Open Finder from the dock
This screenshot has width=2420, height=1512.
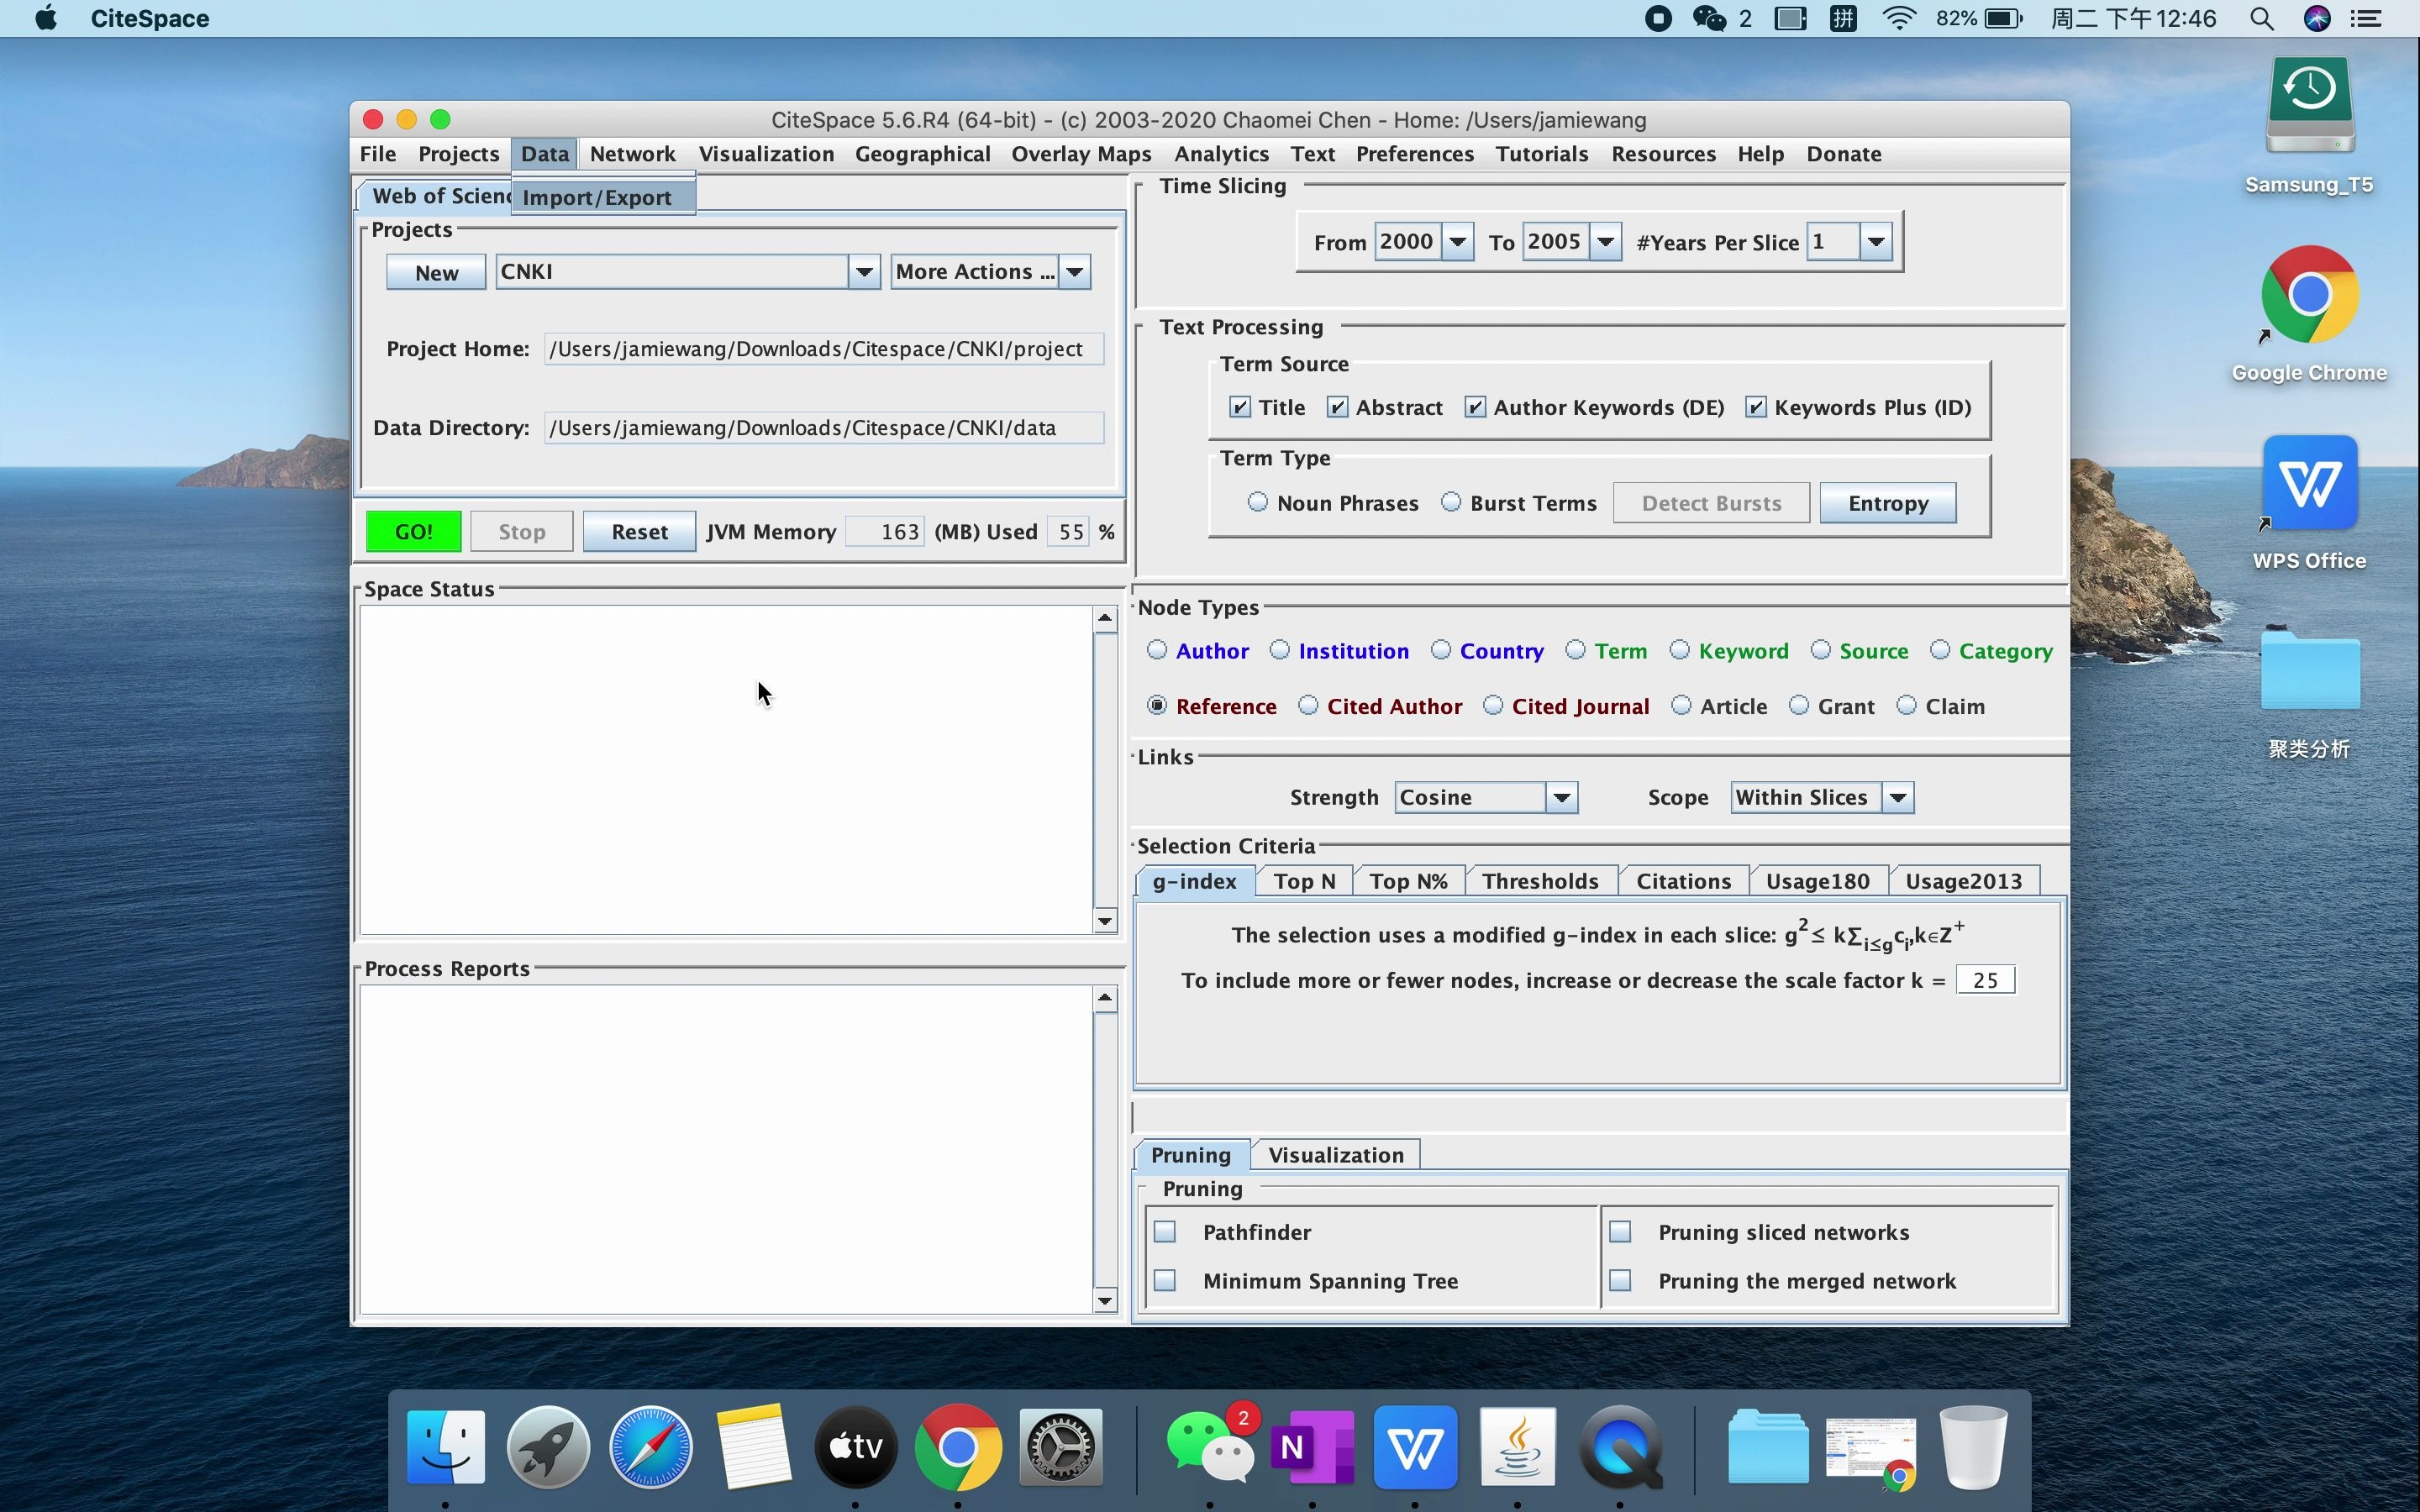coord(446,1446)
